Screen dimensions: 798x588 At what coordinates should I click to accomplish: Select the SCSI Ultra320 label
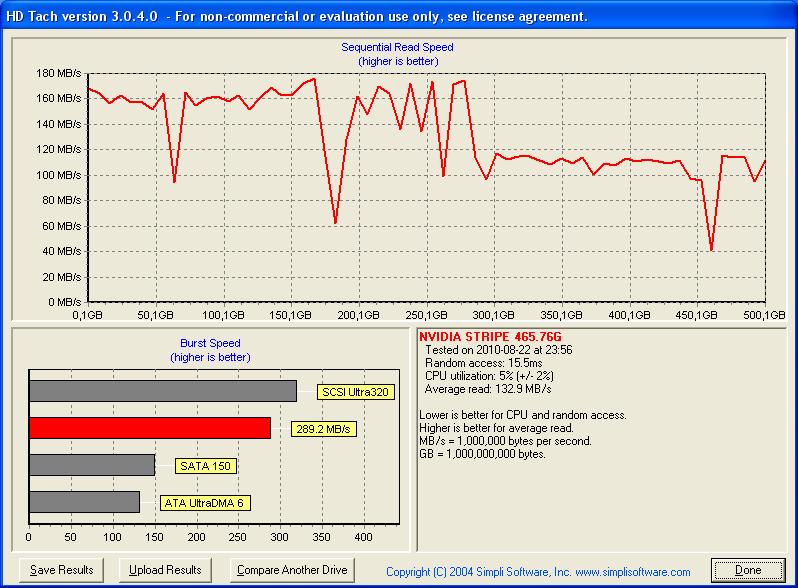pyautogui.click(x=355, y=392)
